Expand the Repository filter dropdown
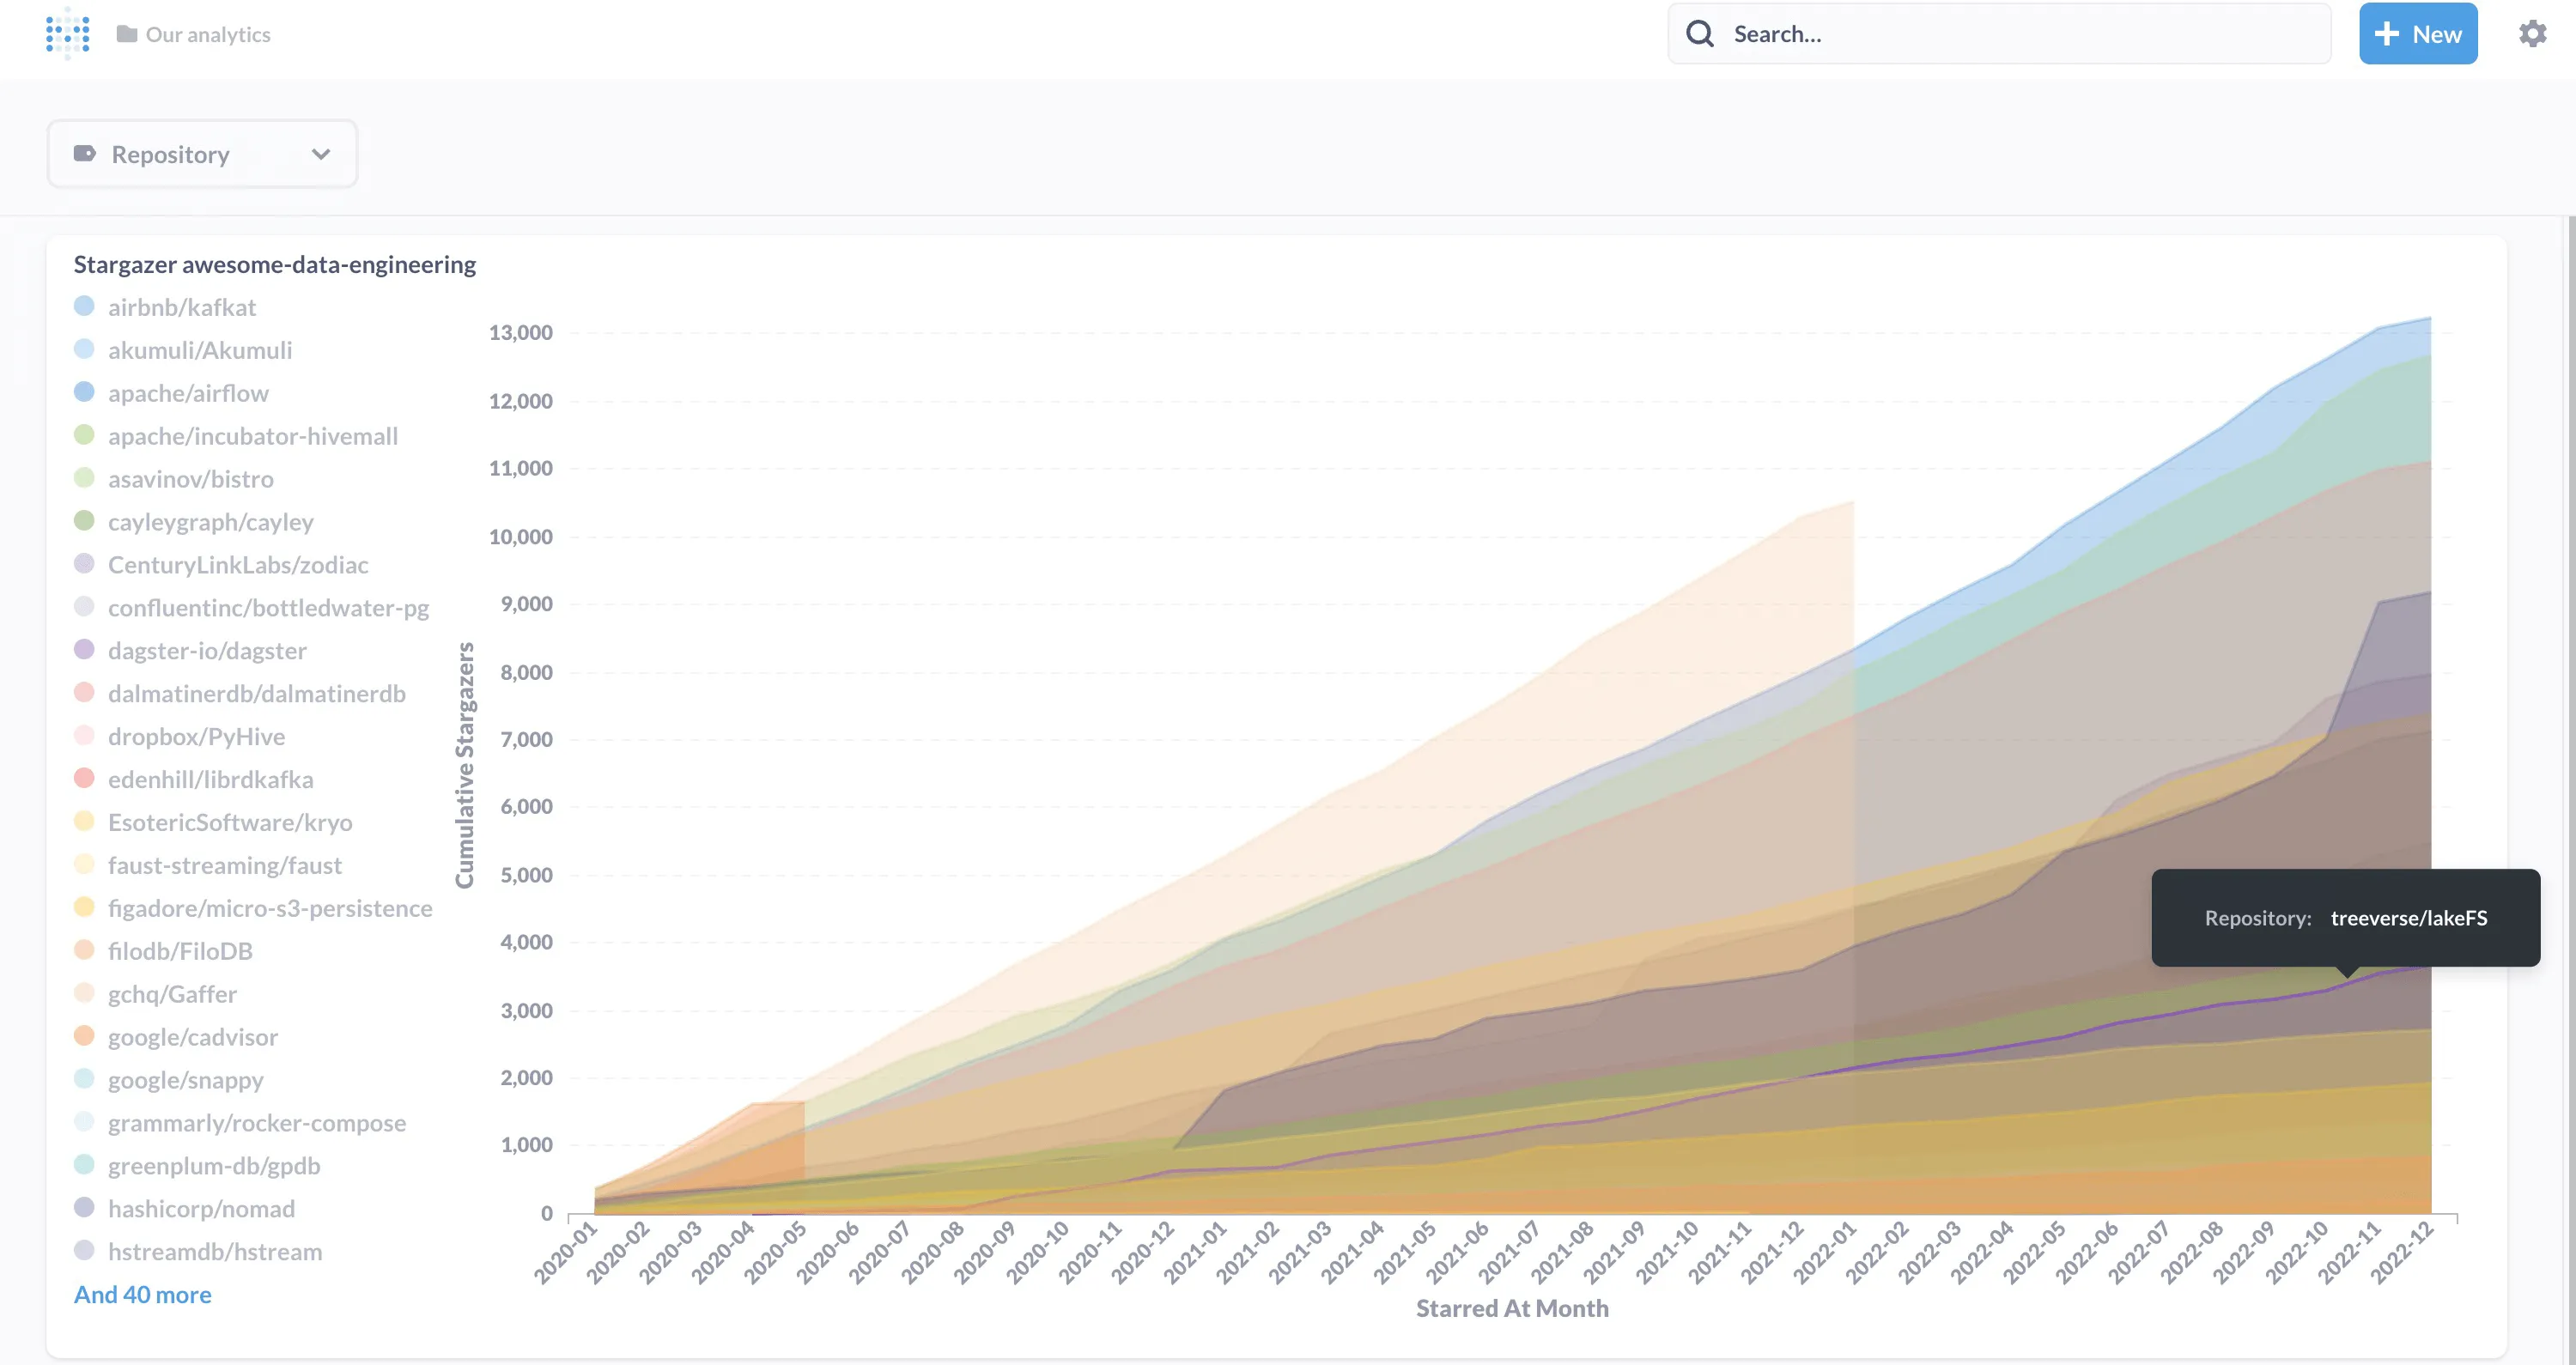This screenshot has height=1365, width=2576. point(201,154)
